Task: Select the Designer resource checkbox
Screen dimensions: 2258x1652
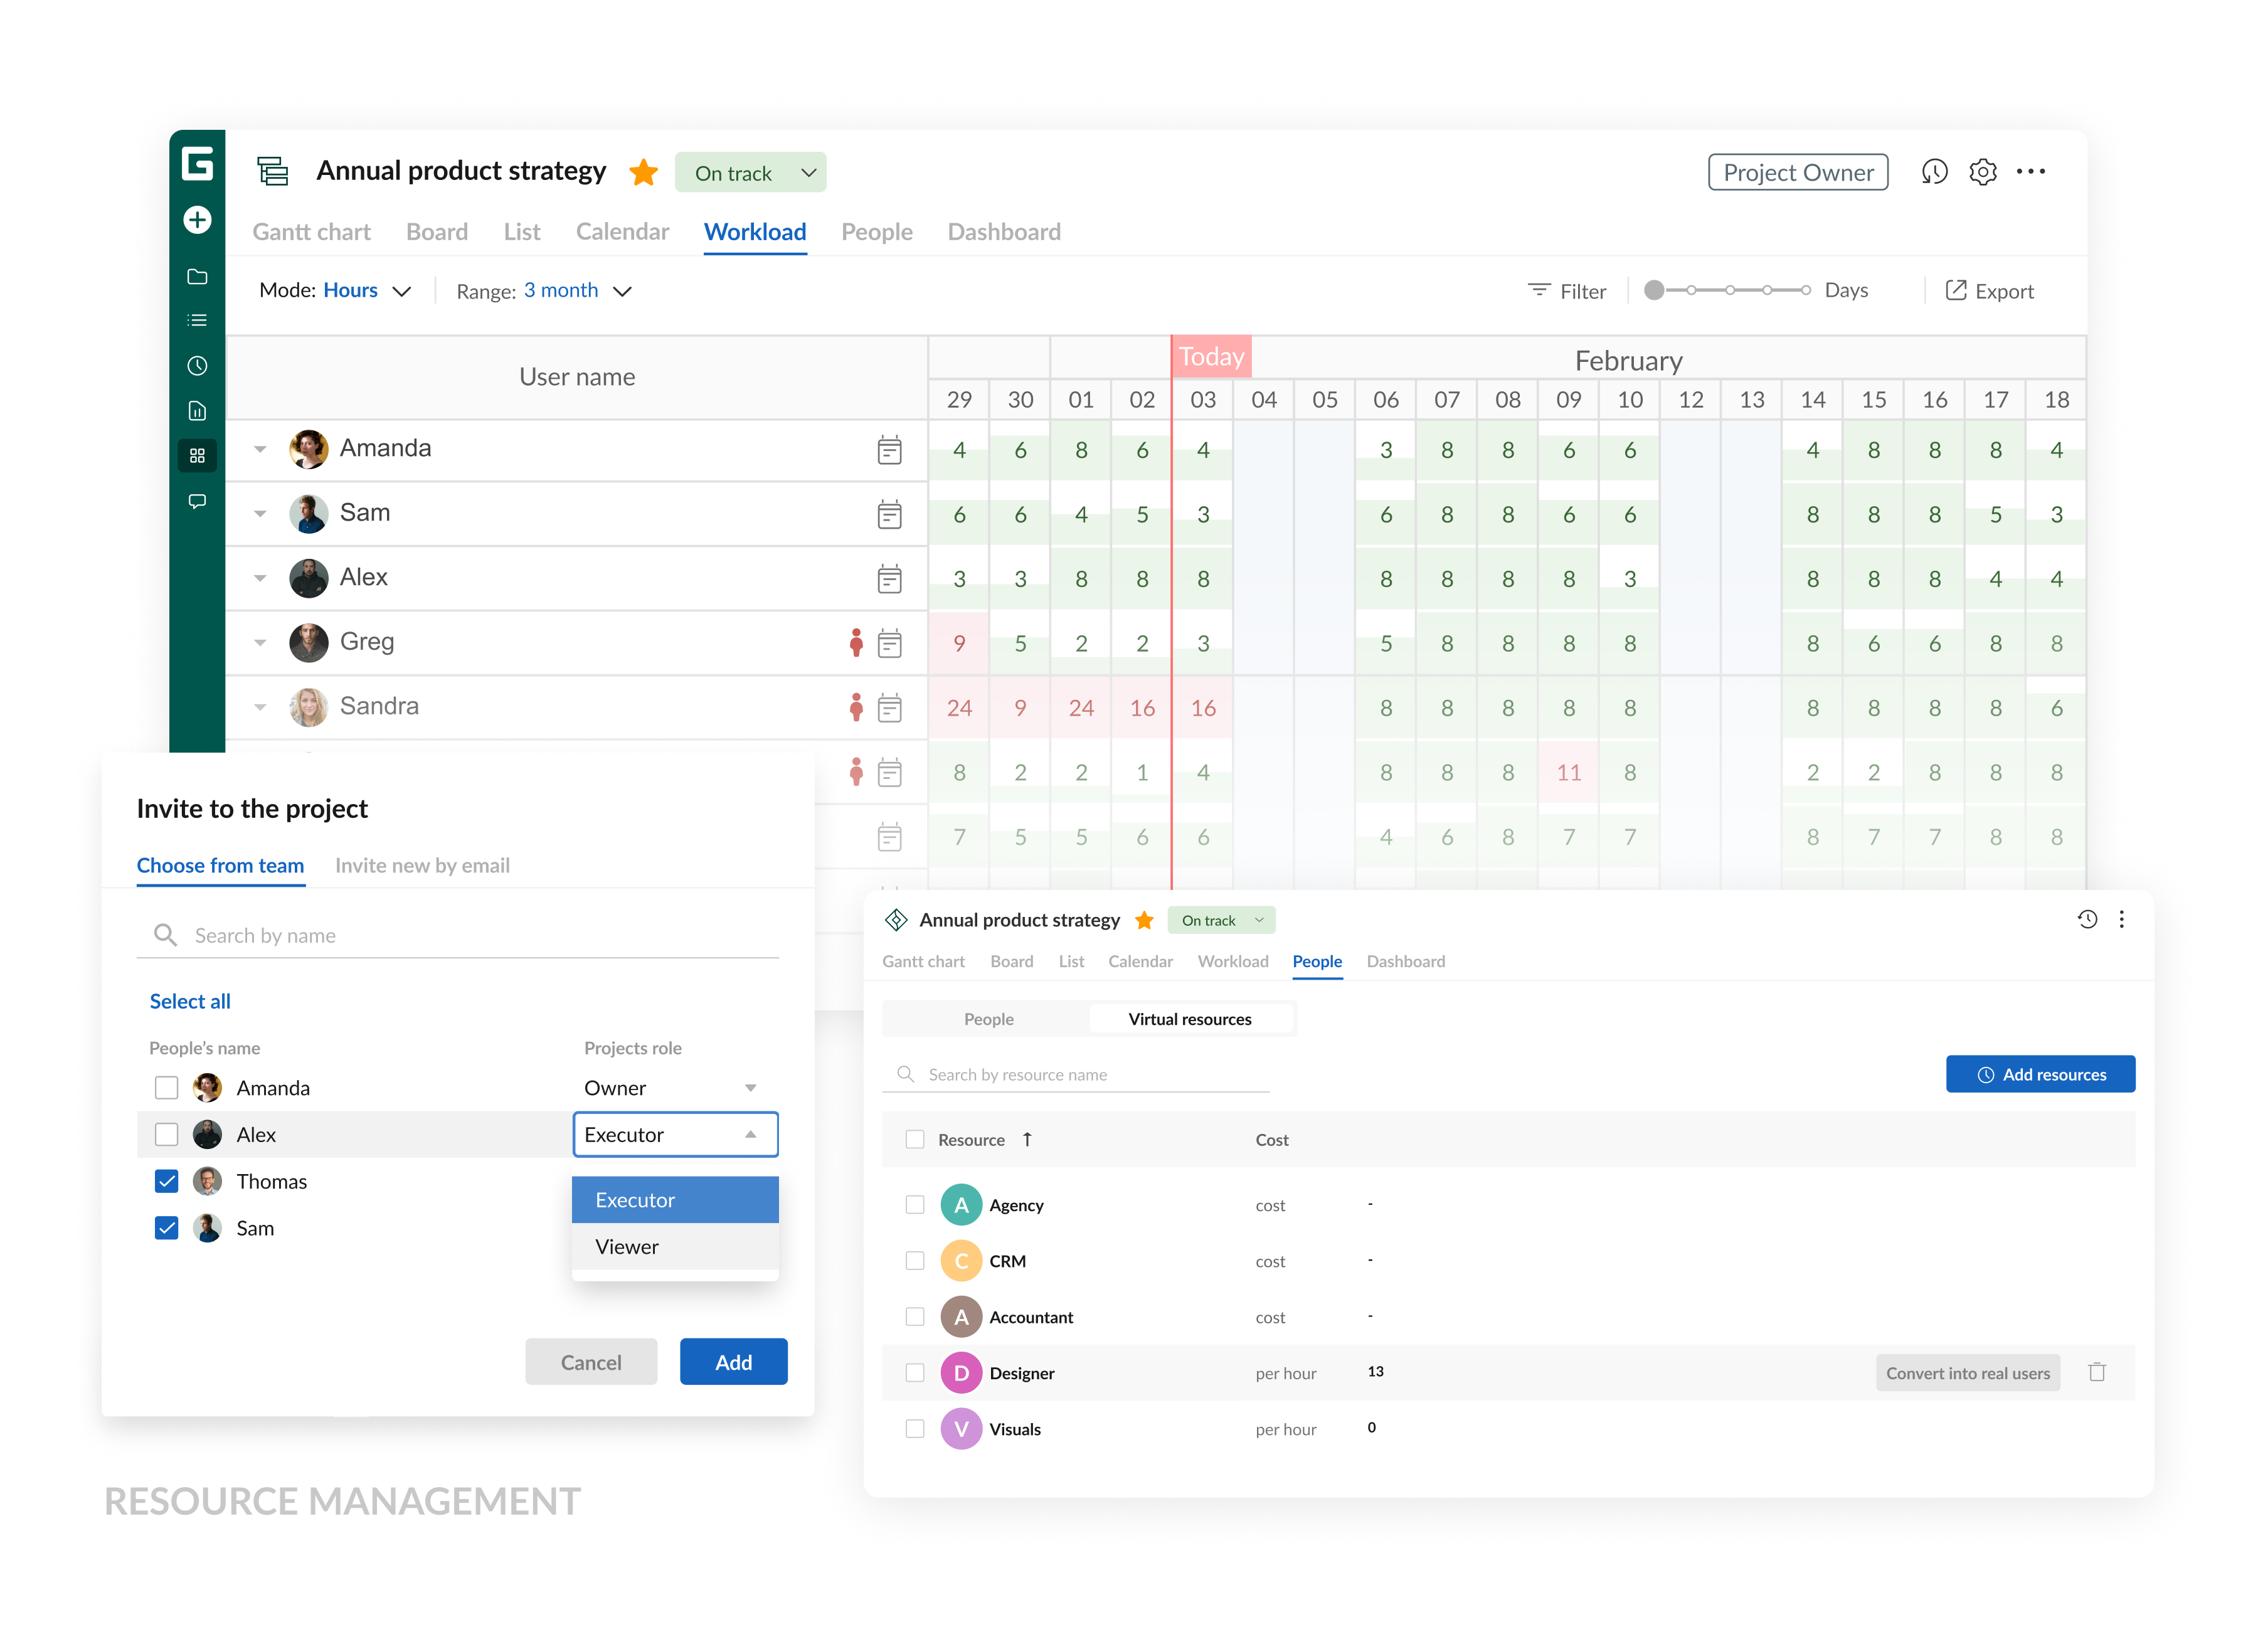Action: 915,1372
